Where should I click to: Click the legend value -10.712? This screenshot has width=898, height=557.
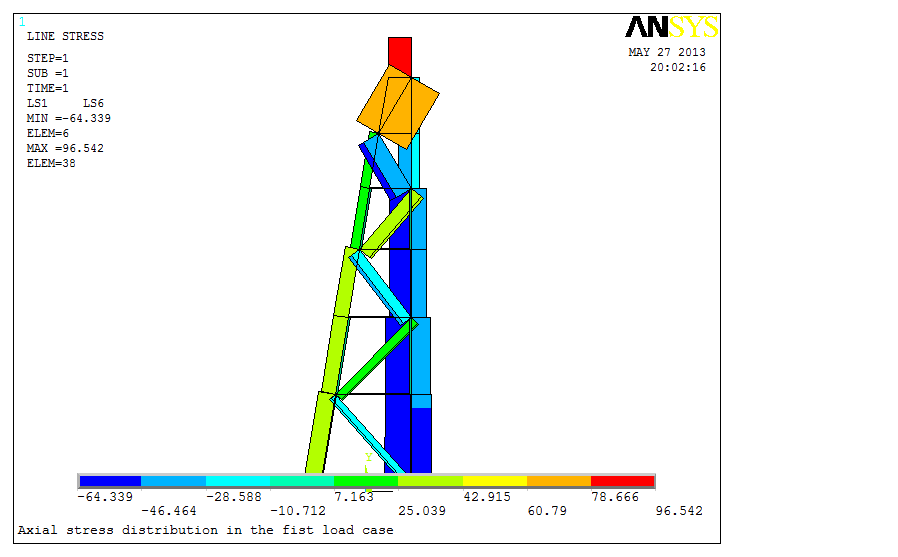pos(298,511)
